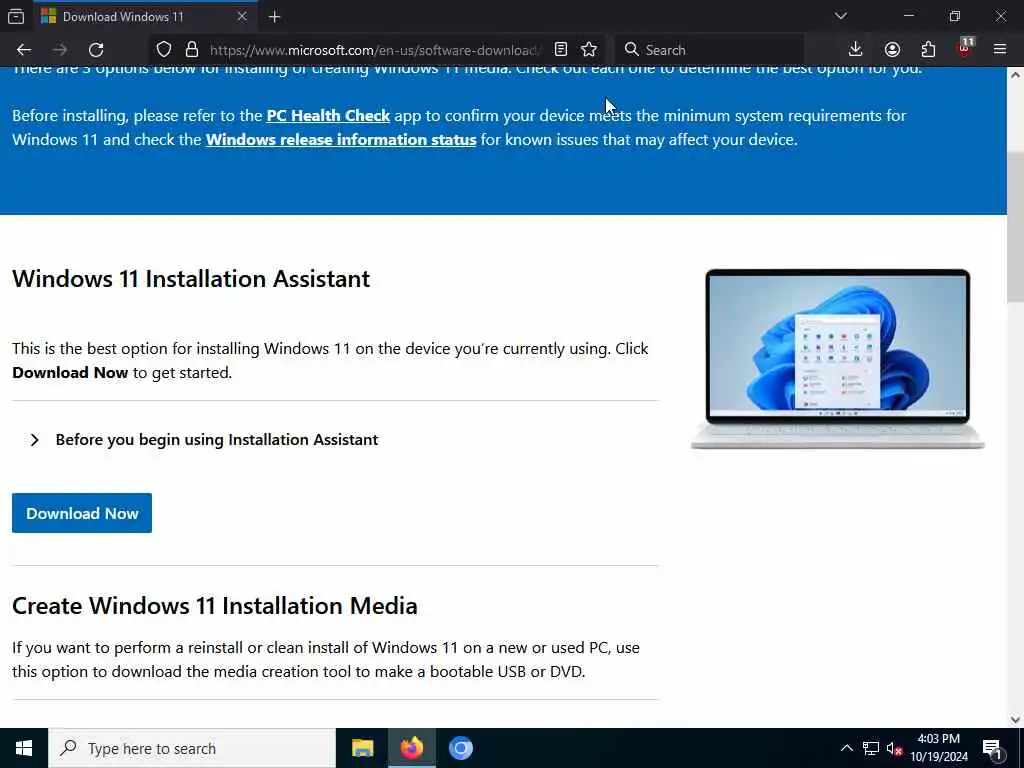1024x768 pixels.
Task: Reload the current page
Action: point(96,50)
